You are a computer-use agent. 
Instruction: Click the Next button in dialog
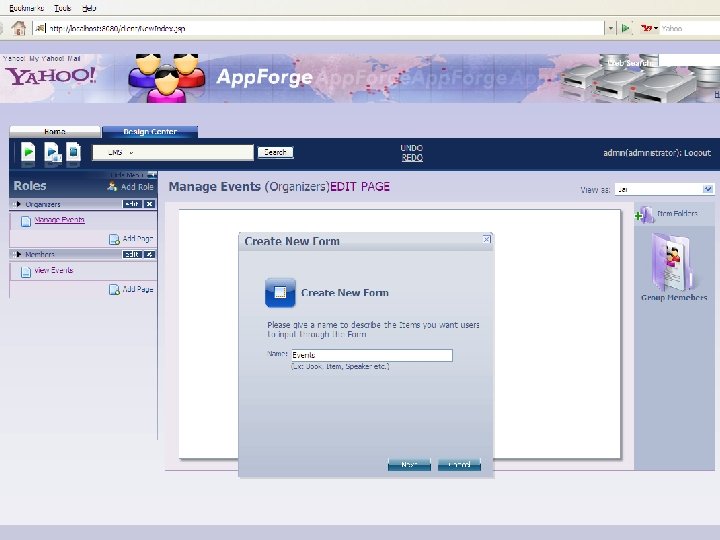pyautogui.click(x=409, y=465)
